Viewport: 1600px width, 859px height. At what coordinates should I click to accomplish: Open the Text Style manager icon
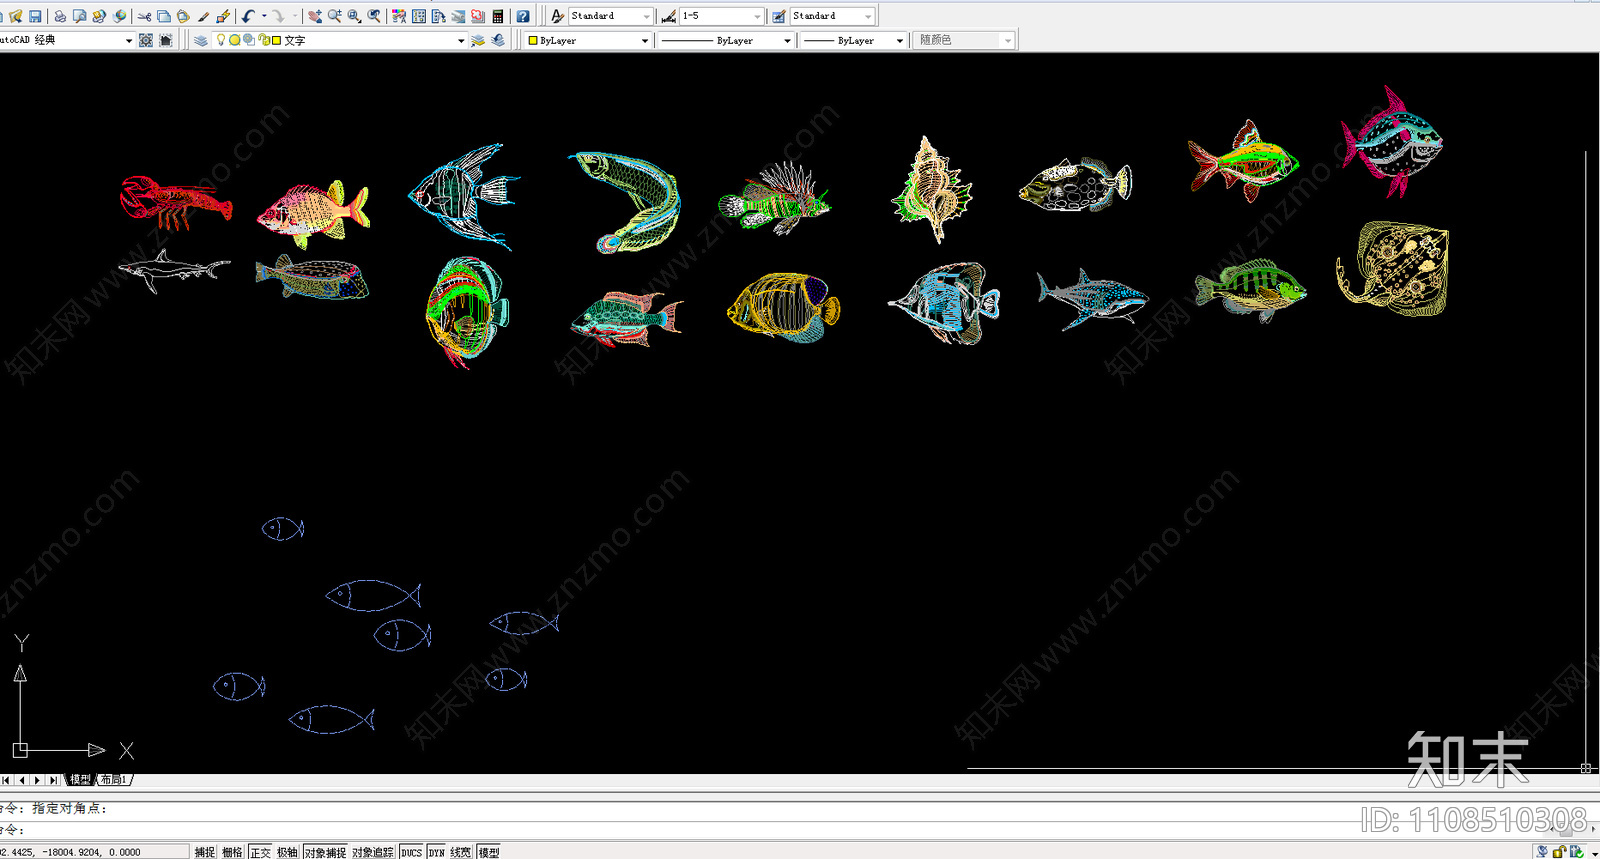tap(558, 16)
